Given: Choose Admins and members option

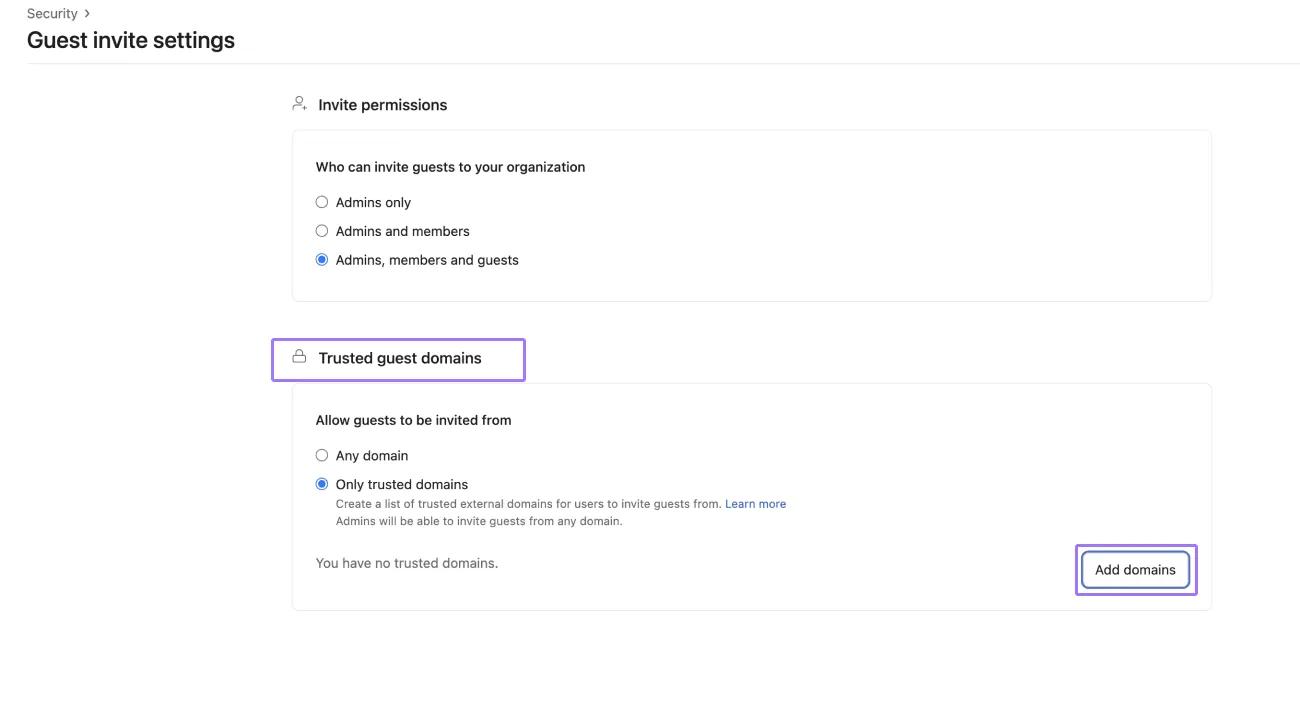Looking at the screenshot, I should 322,230.
